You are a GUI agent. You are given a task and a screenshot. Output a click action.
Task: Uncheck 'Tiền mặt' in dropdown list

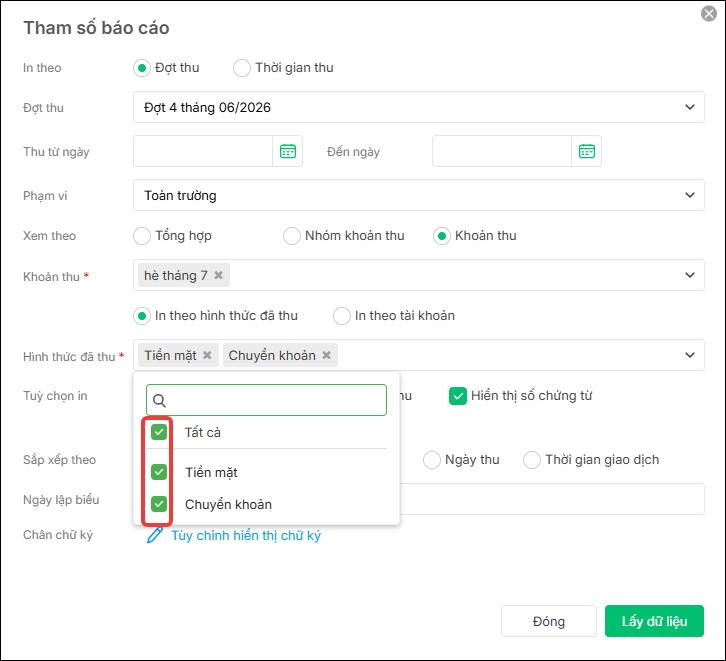[159, 472]
